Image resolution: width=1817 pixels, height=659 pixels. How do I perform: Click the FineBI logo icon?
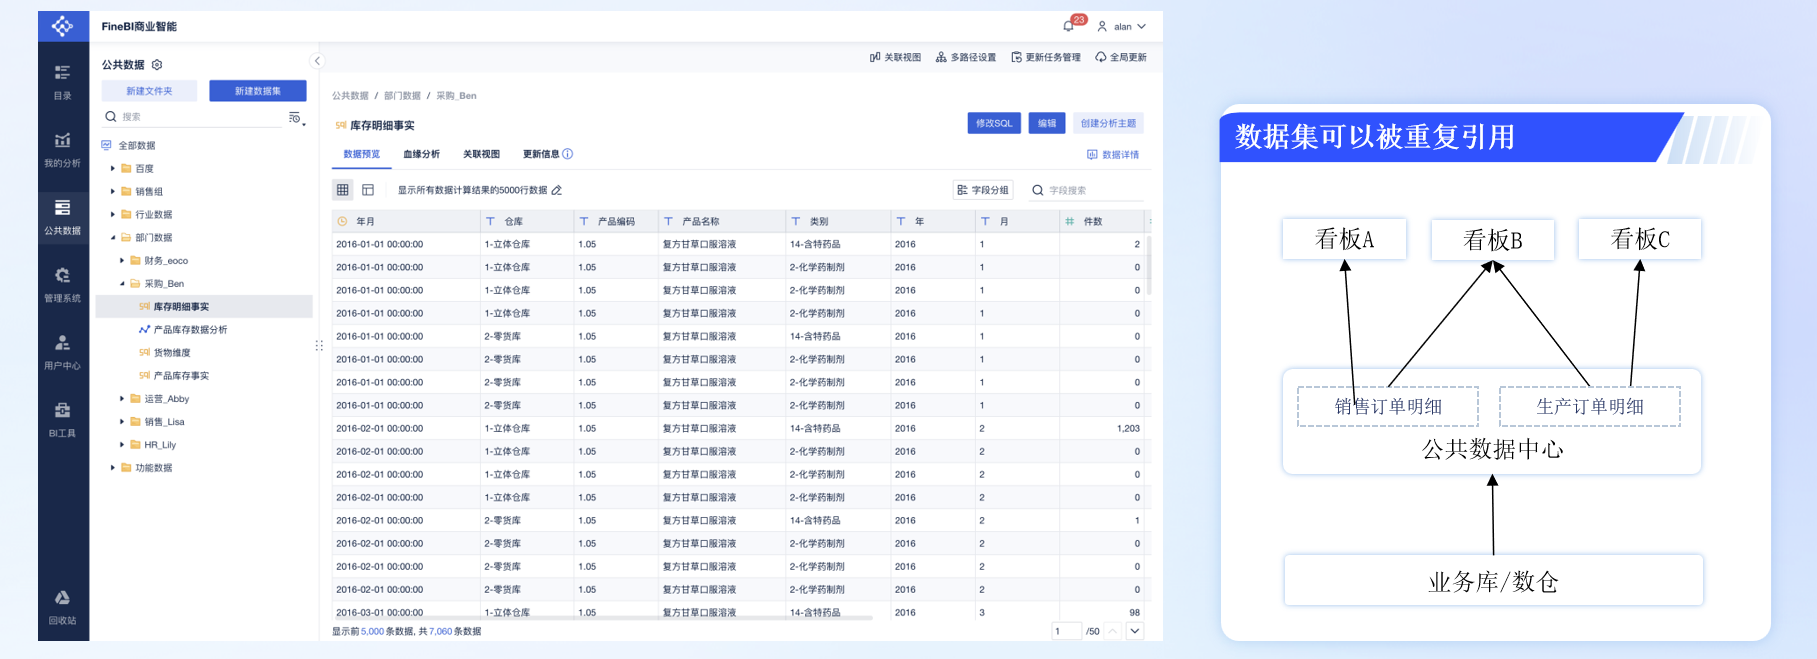(x=62, y=26)
